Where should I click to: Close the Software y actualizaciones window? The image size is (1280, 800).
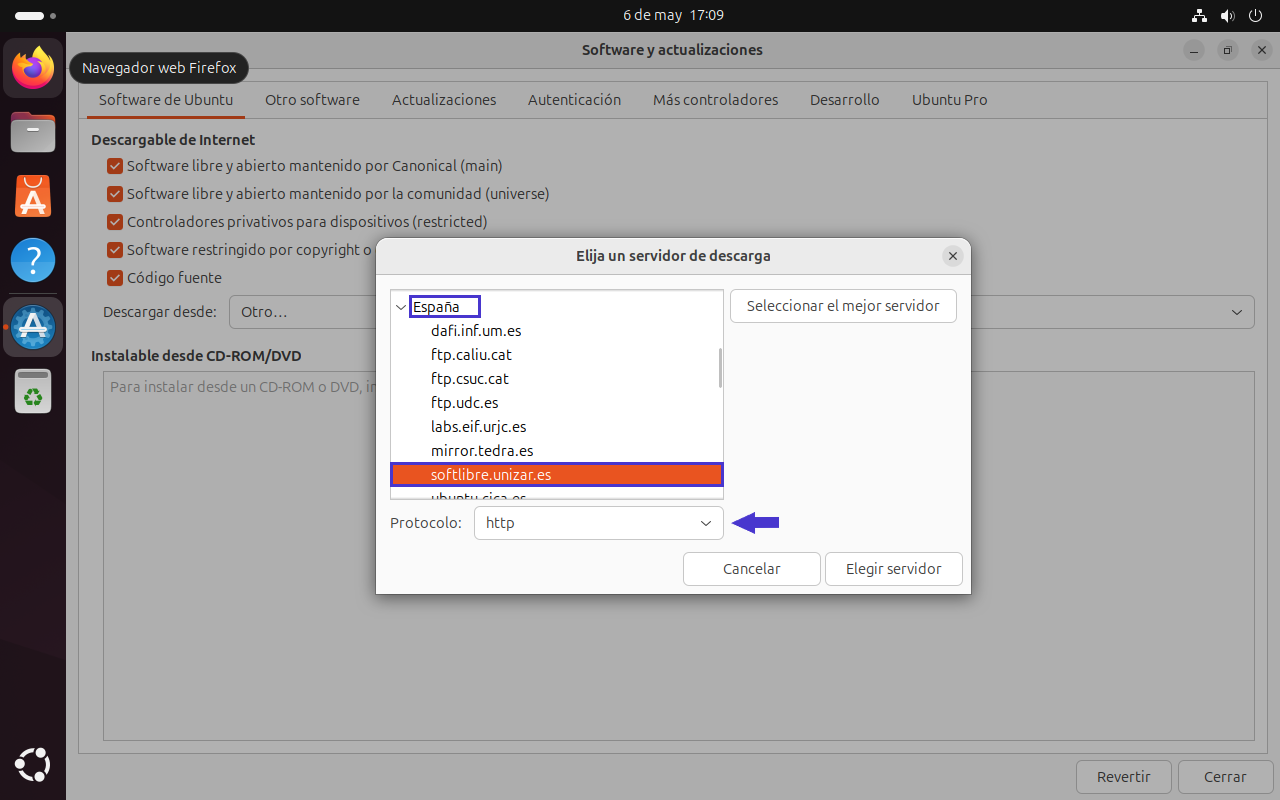[1261, 50]
